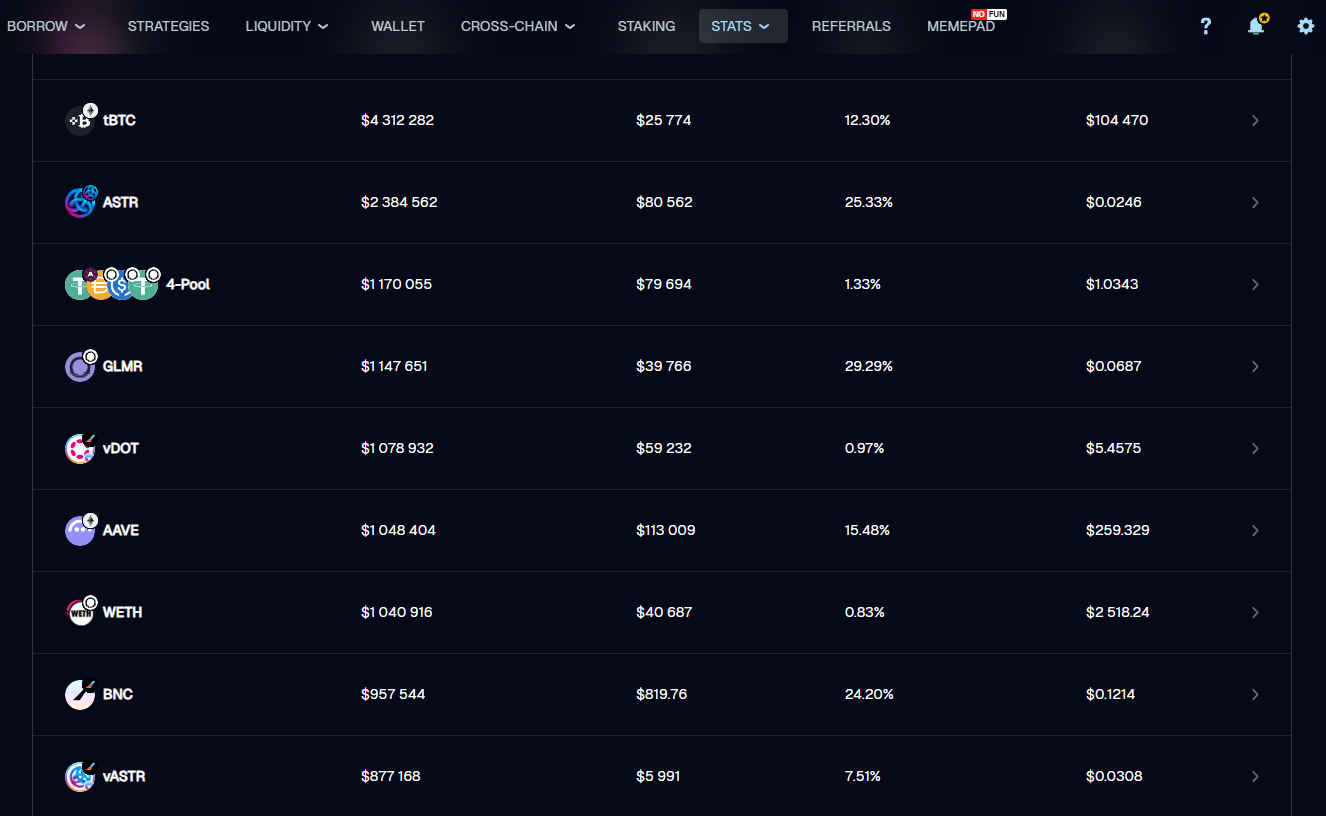
Task: Click tBTC price $104 470
Action: pyautogui.click(x=1117, y=120)
